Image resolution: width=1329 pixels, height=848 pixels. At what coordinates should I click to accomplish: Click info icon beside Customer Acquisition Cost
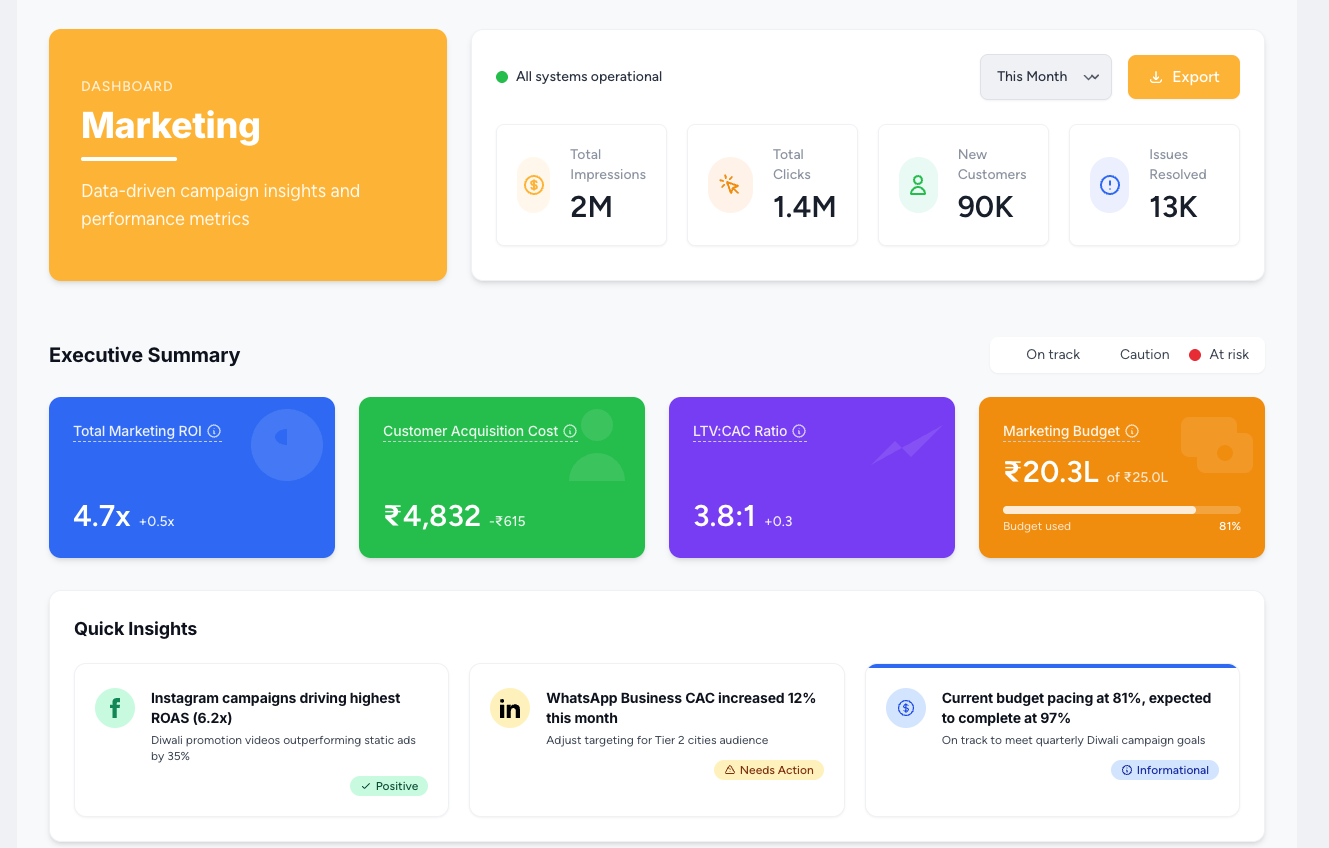[570, 431]
